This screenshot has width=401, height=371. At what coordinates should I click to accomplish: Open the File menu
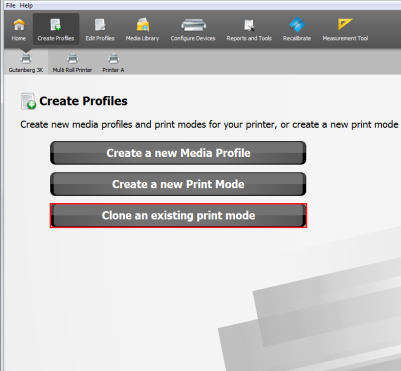coord(11,5)
